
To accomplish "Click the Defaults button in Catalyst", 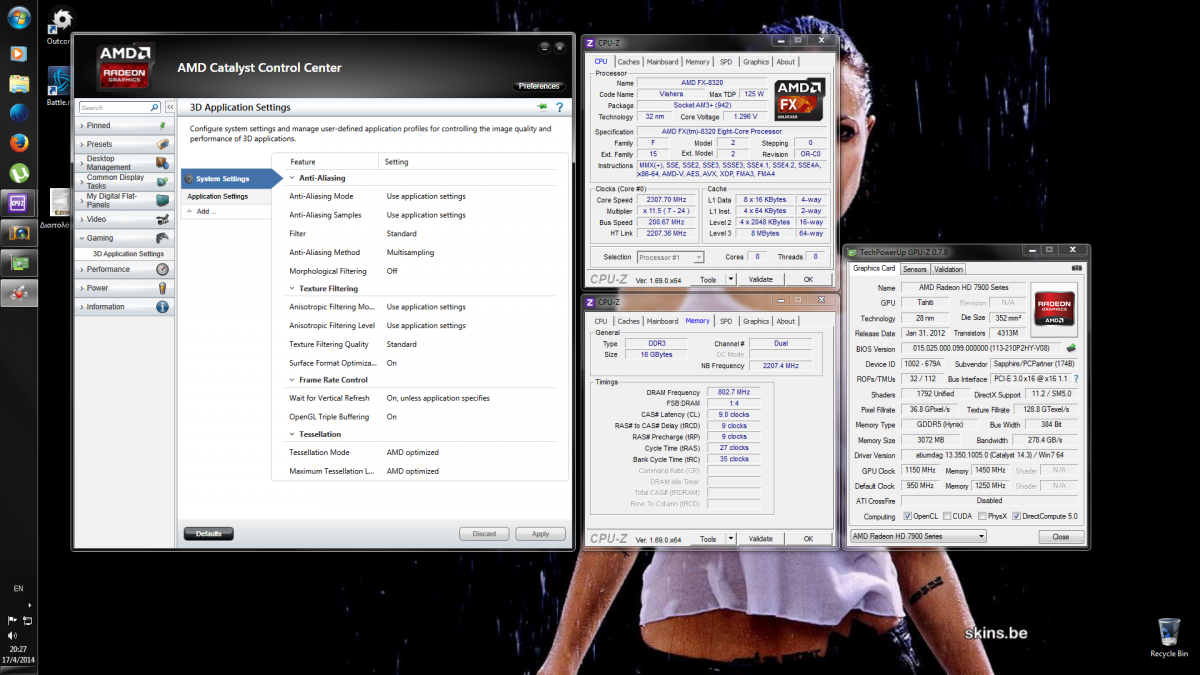I will [208, 534].
